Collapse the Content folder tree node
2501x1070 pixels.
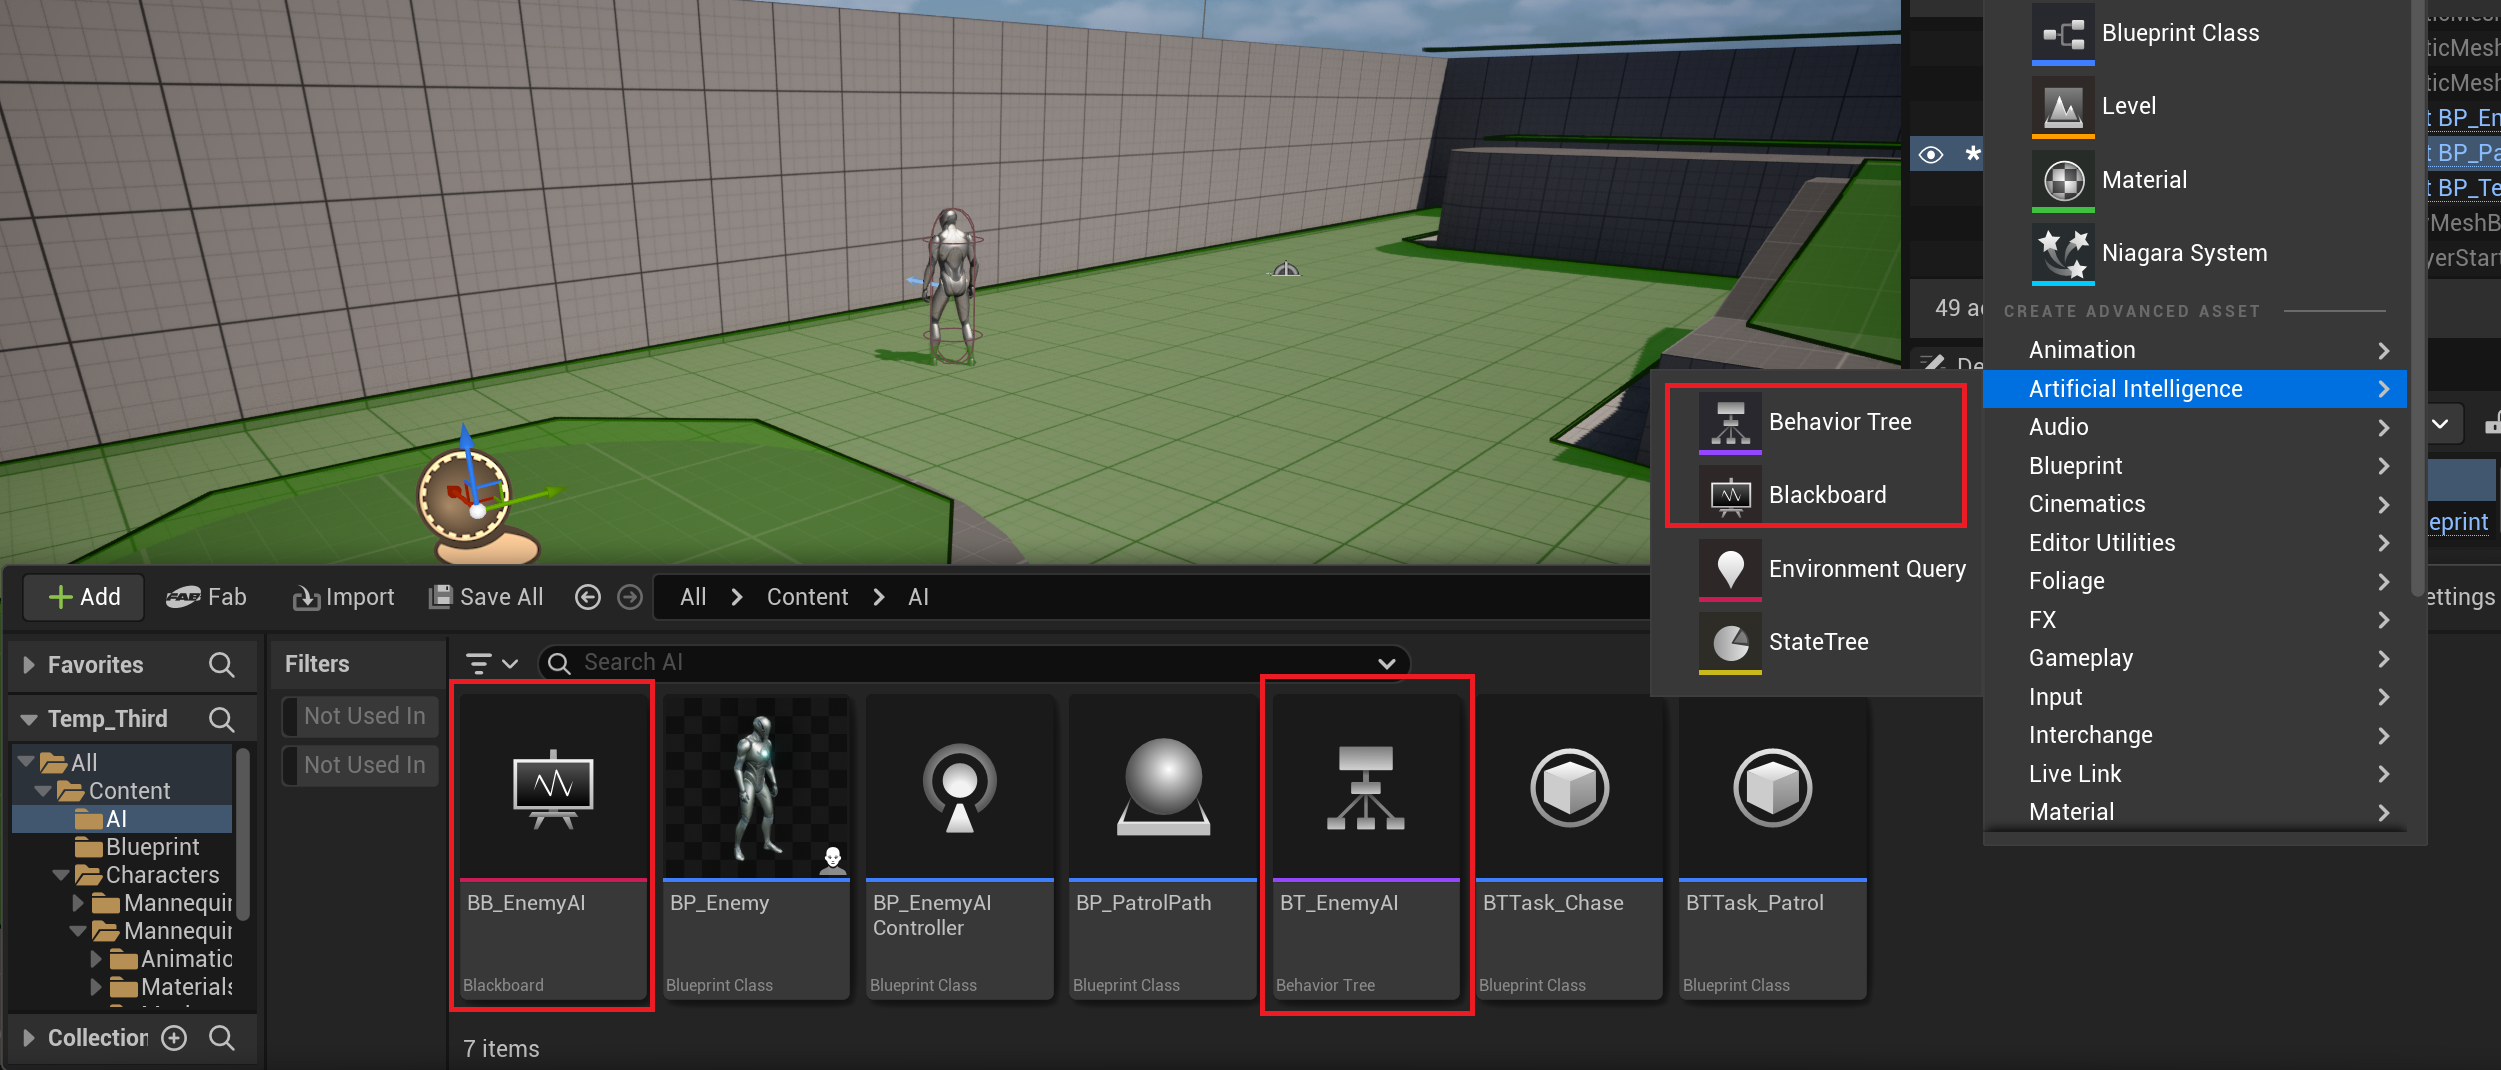(44, 791)
